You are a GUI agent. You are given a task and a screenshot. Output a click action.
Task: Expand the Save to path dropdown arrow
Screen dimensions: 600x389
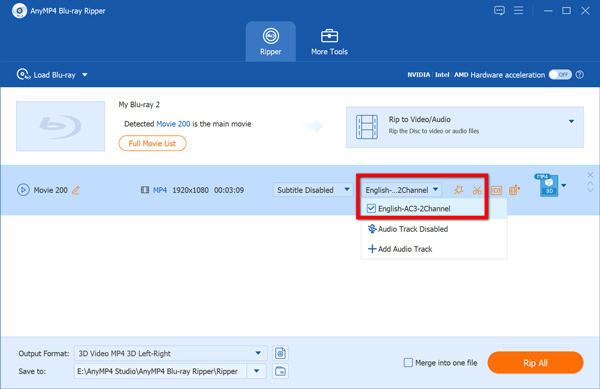[x=256, y=371]
